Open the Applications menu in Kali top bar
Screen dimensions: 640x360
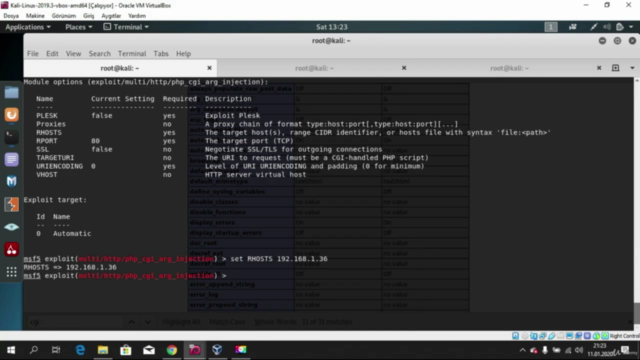[28, 27]
